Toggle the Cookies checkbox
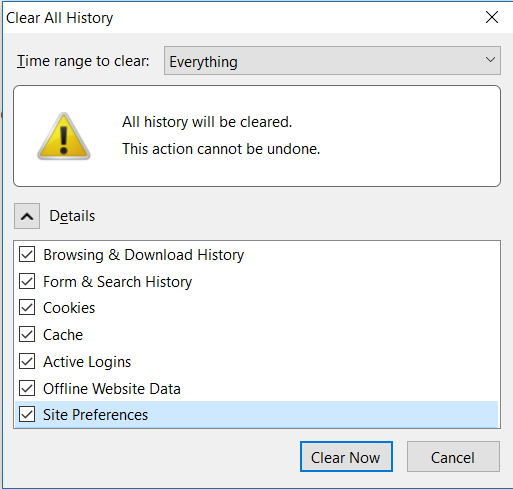The height and width of the screenshot is (489, 513). click(27, 308)
